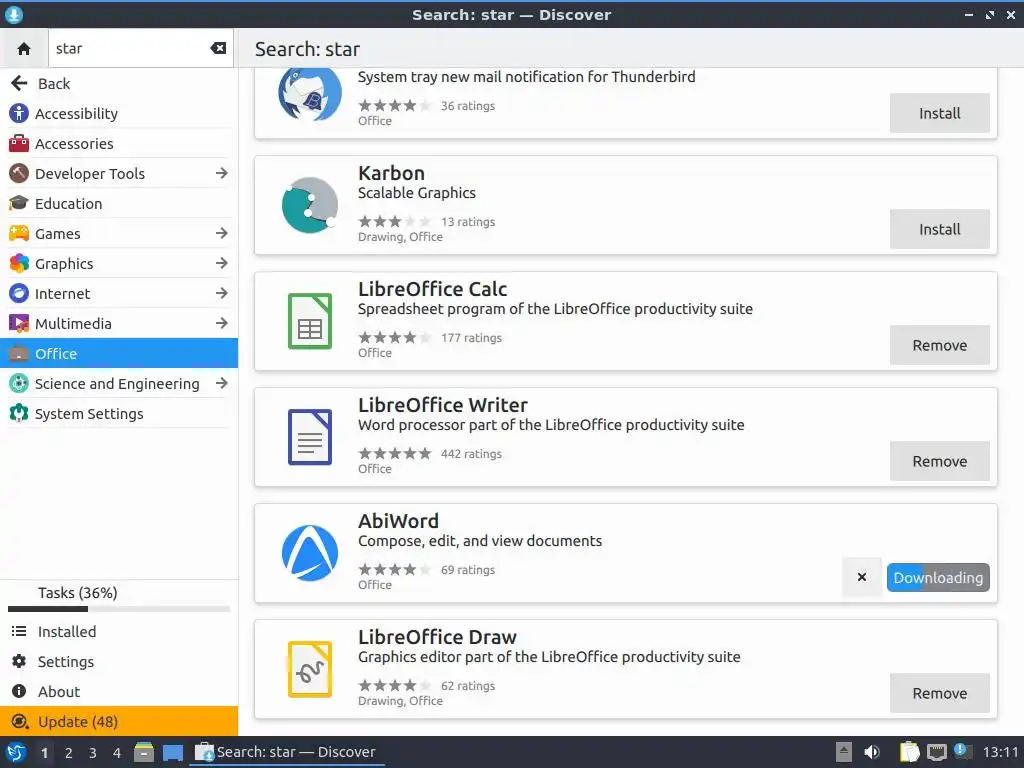Expand the Multimedia subcategories arrow
The height and width of the screenshot is (768, 1024).
(x=221, y=323)
